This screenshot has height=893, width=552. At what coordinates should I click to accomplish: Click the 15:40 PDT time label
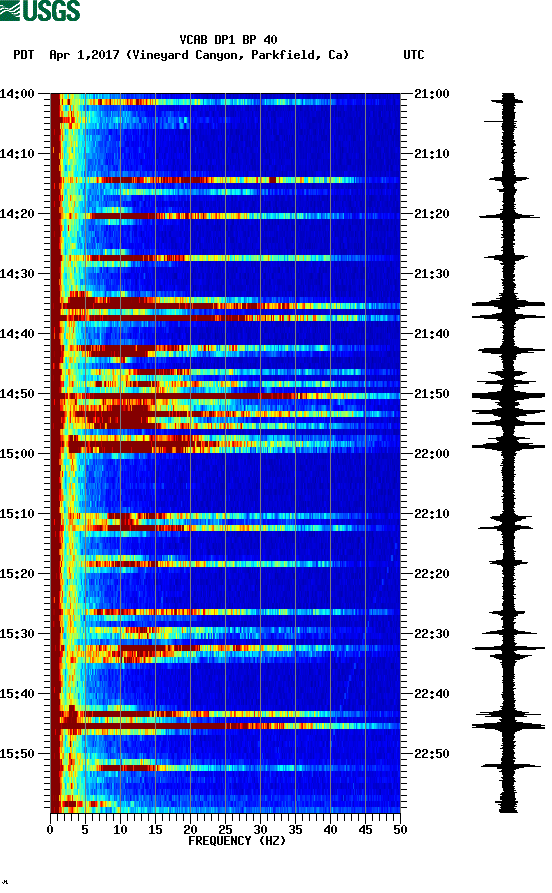pos(17,694)
